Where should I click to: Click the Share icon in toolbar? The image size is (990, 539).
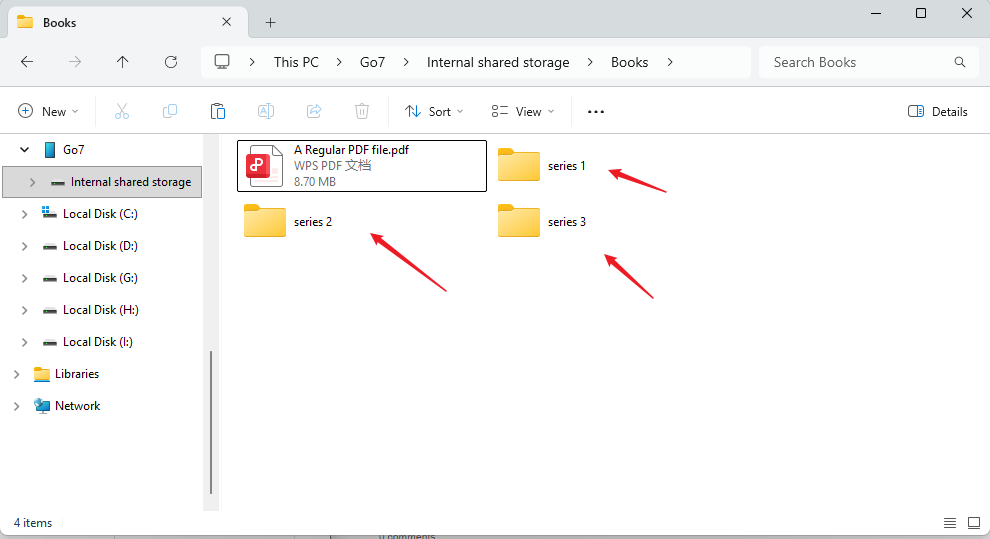(x=314, y=112)
